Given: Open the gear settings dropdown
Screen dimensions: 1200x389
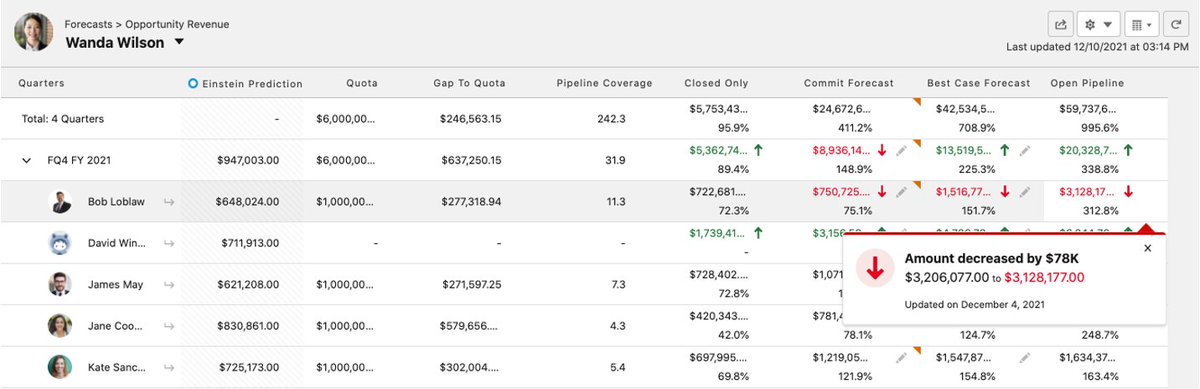Looking at the screenshot, I should [1098, 24].
